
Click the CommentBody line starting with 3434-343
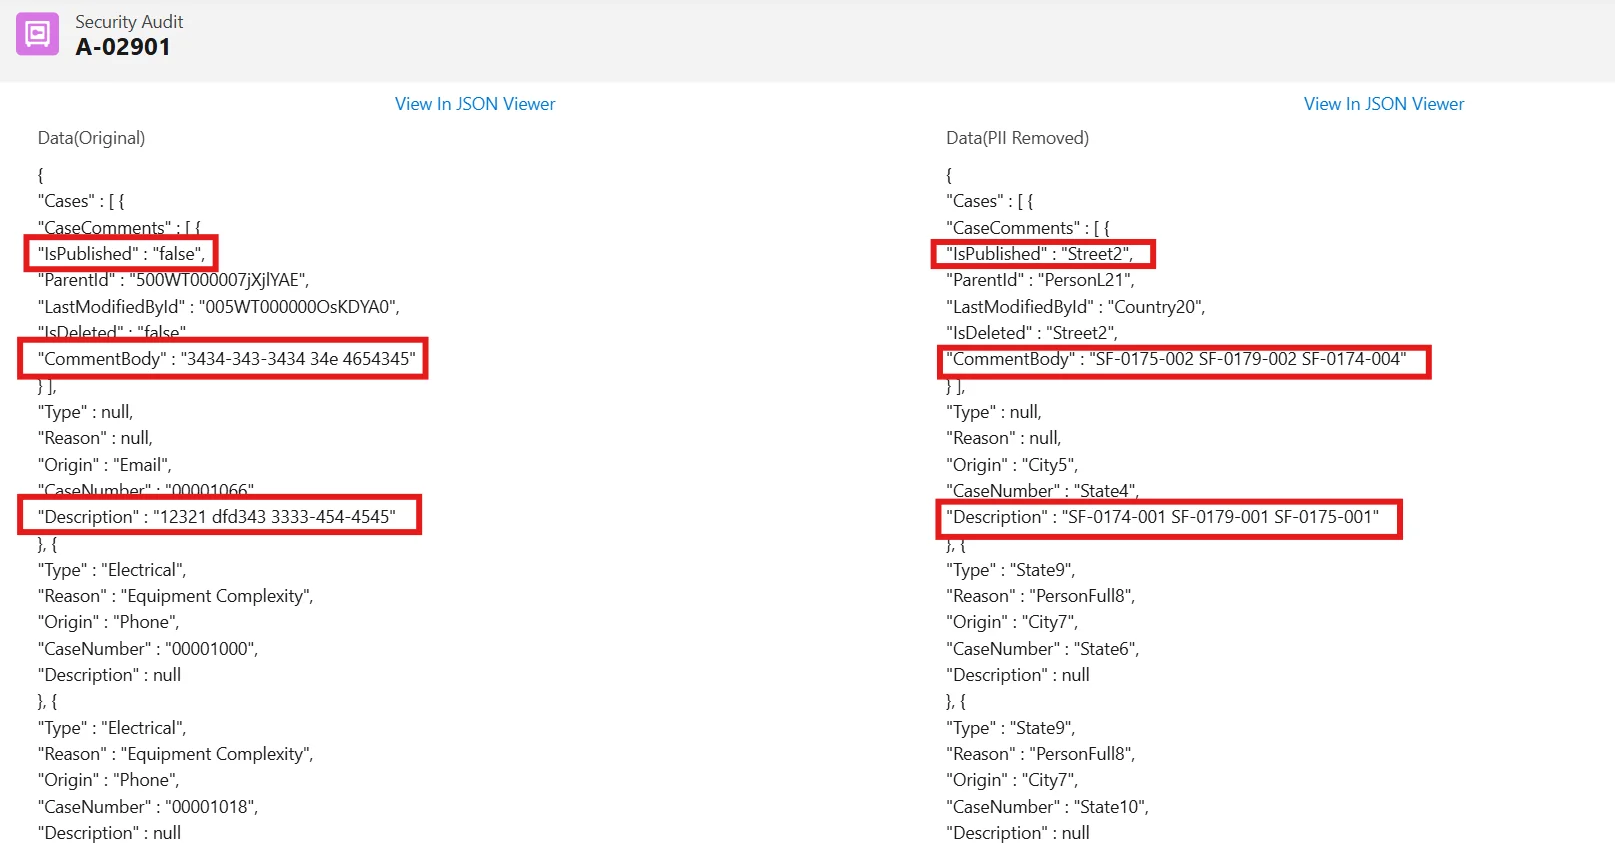[226, 359]
